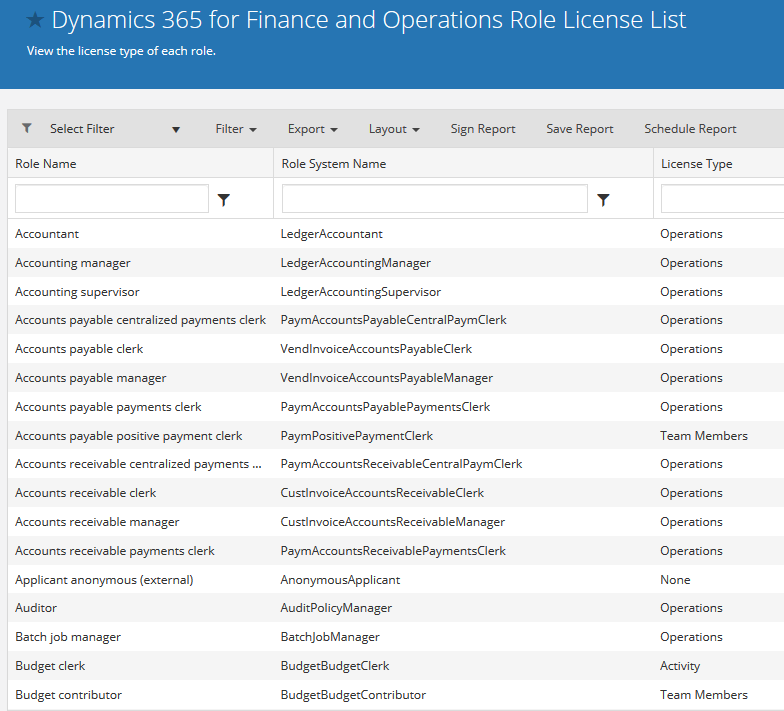Image resolution: width=784 pixels, height=711 pixels.
Task: Expand the Export menu
Action: [312, 129]
